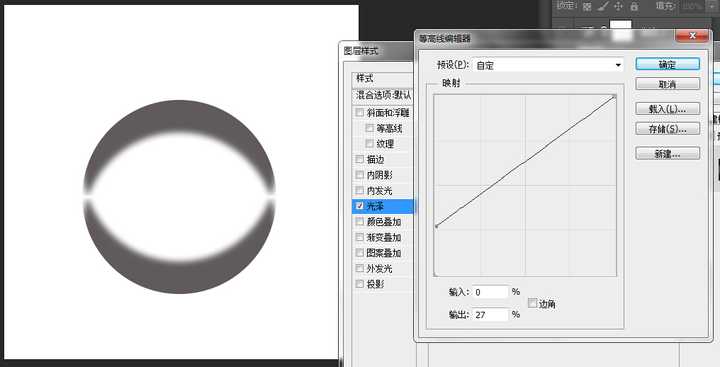Image resolution: width=720 pixels, height=367 pixels.
Task: Enable the 内阴影 checkbox
Action: 359,175
